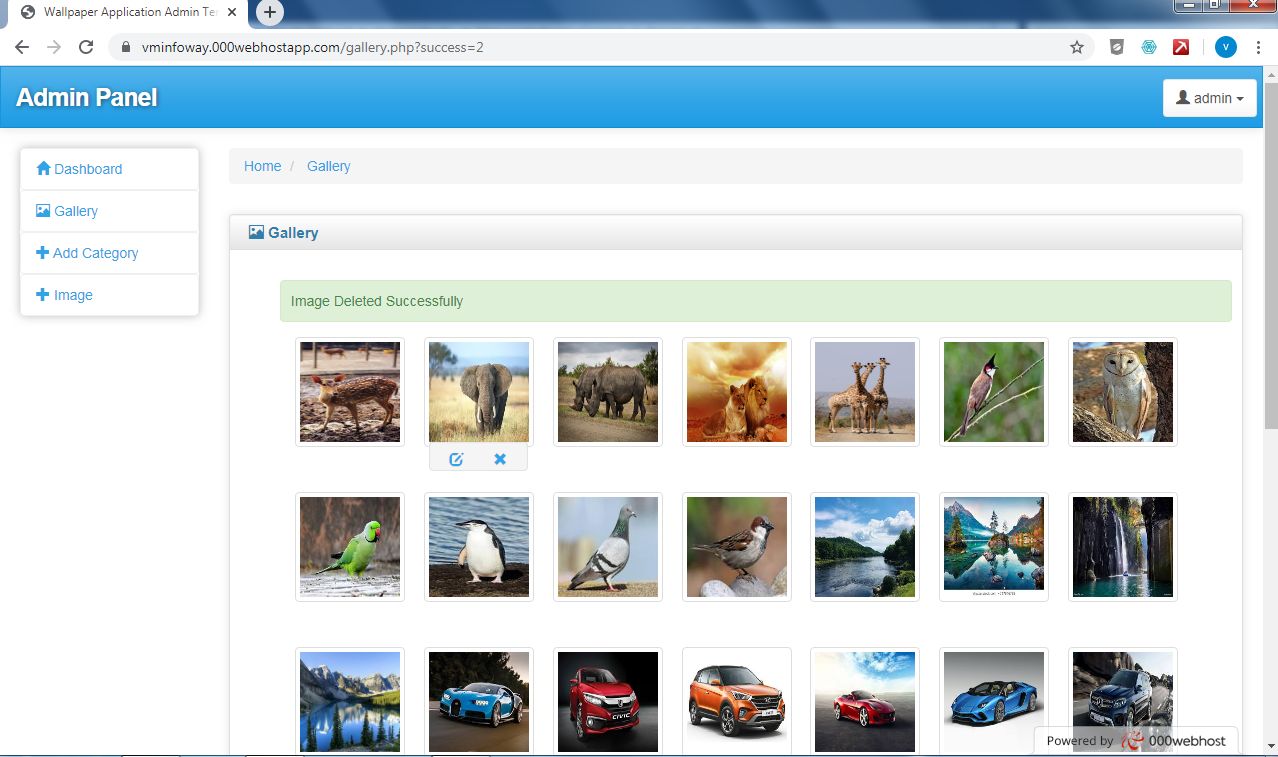Click the lion thumbnail
1278x757 pixels.
[x=737, y=392]
